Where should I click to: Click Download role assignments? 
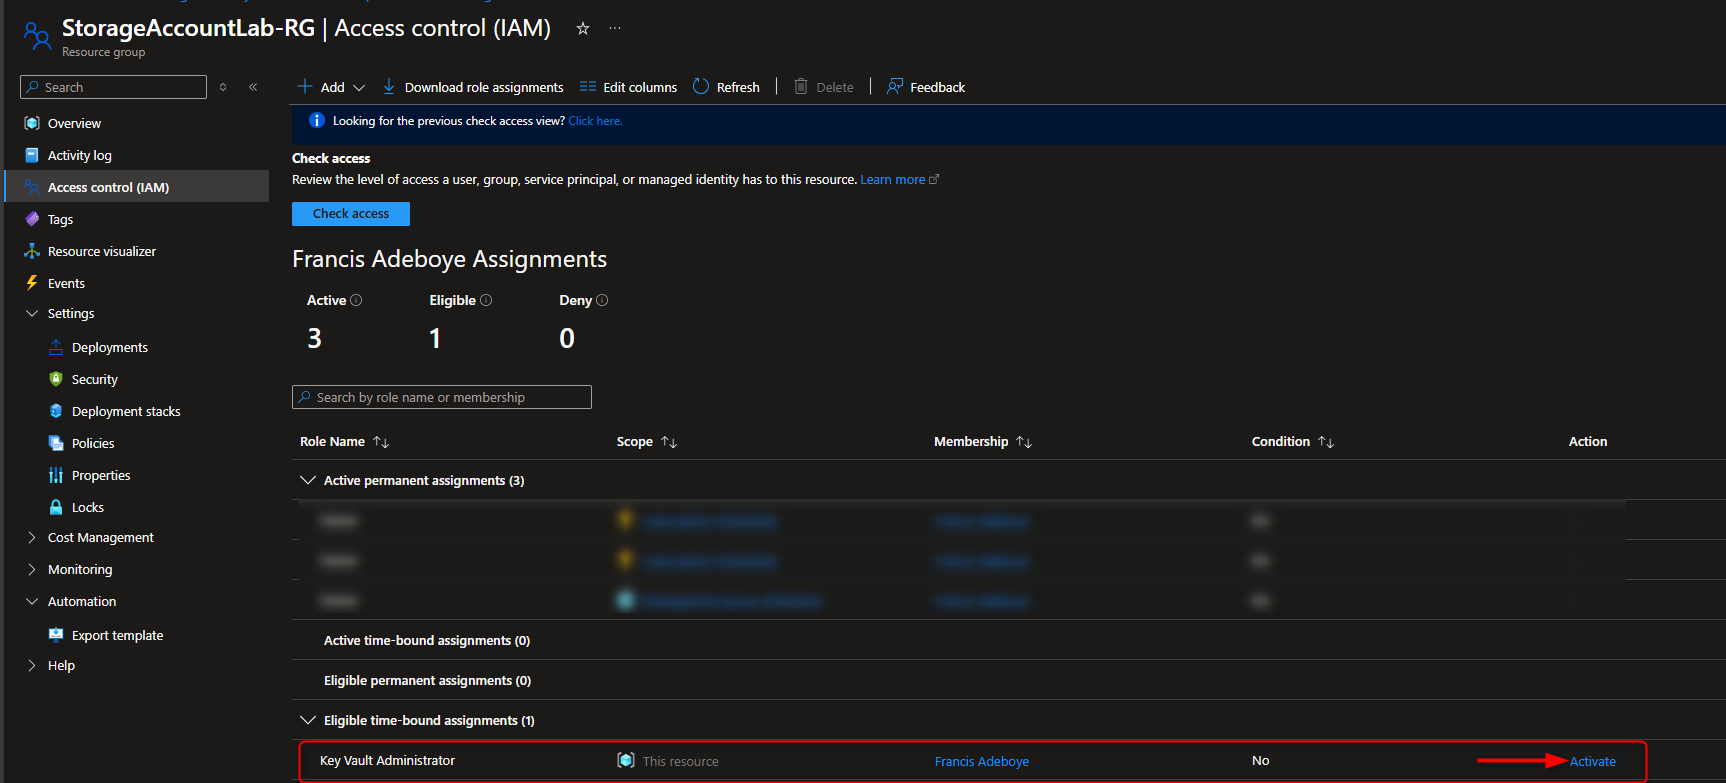click(x=473, y=87)
